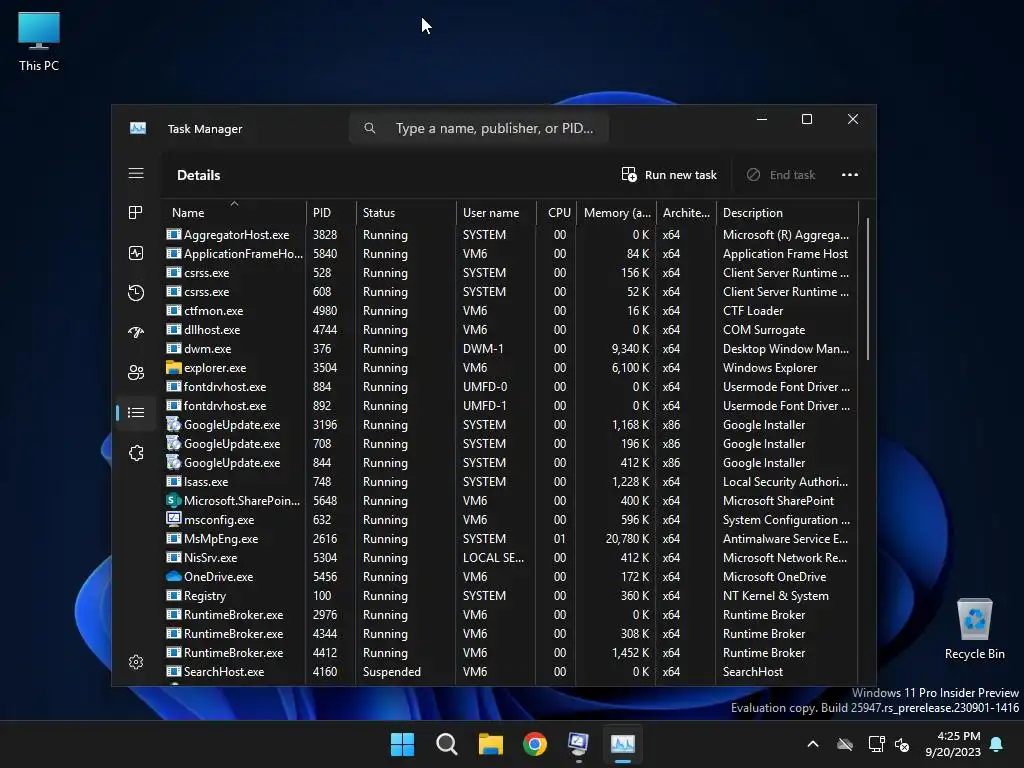
Task: Open taskbar clock showing 4:25 PM
Action: pos(952,744)
